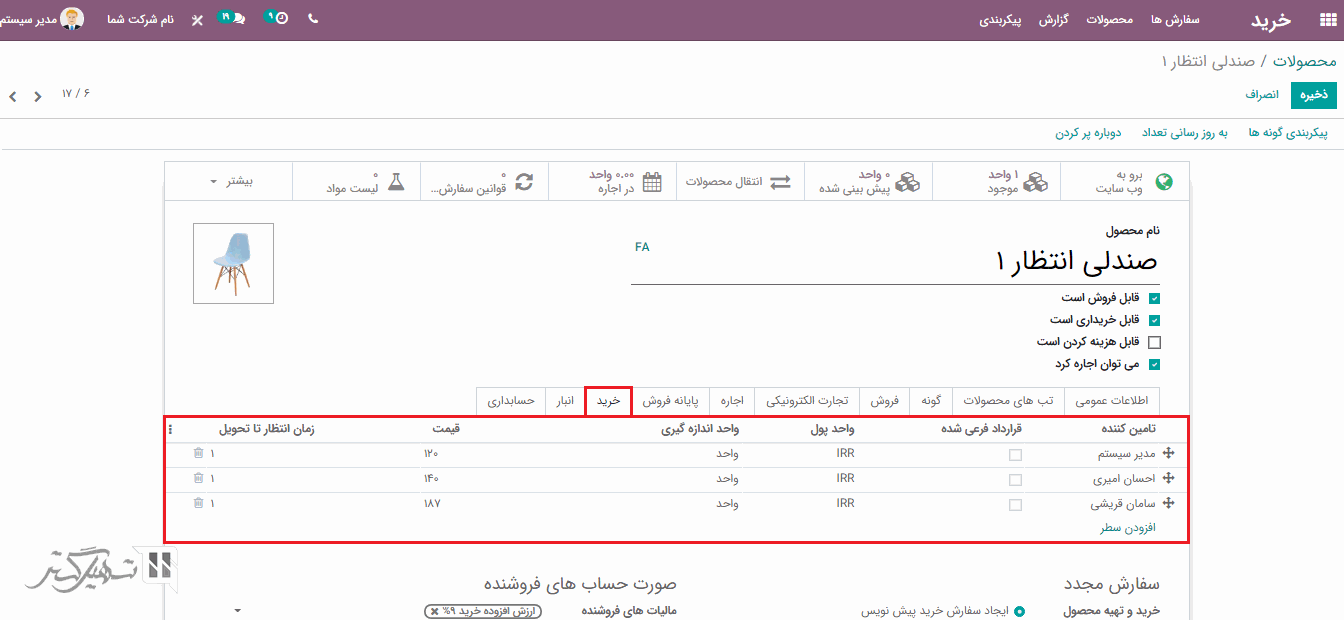Delete the vendor row priced 140
This screenshot has width=1344, height=620.
198,479
